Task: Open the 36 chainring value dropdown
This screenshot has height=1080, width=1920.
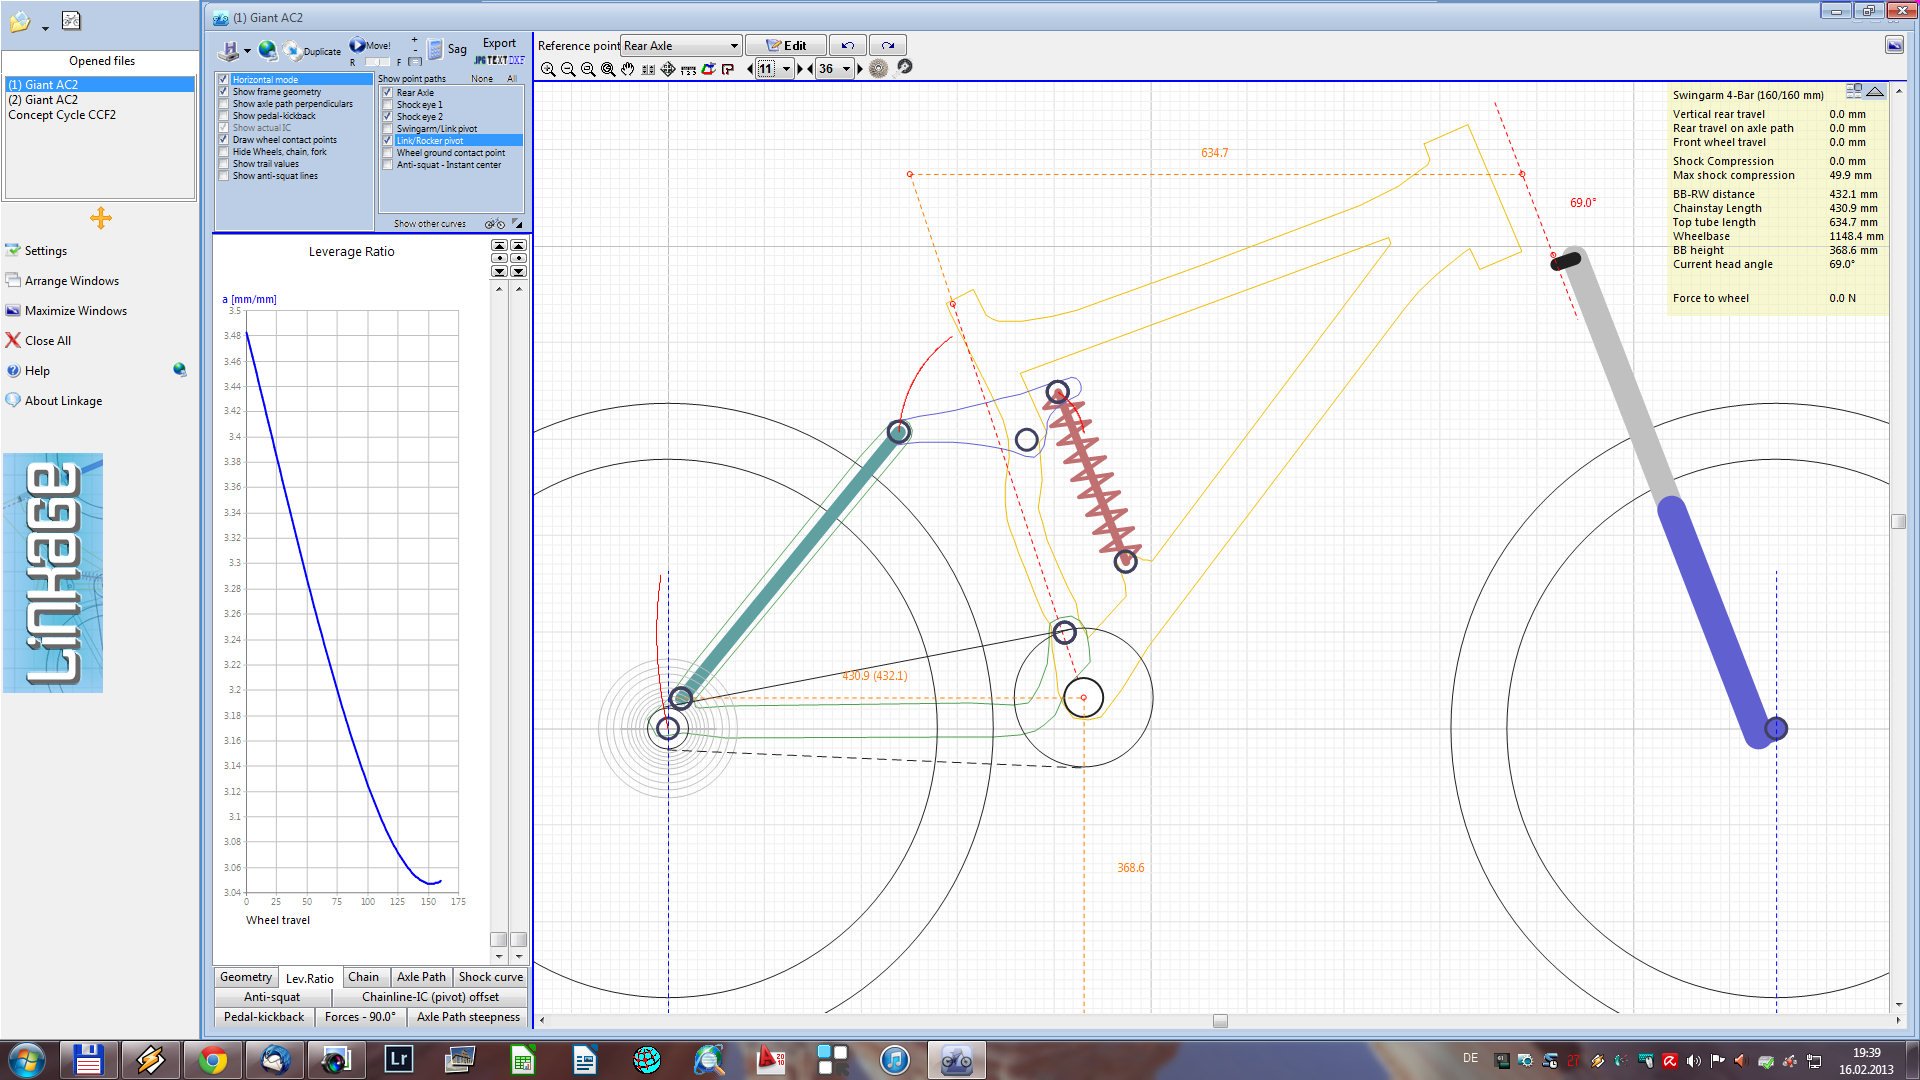Action: point(846,69)
